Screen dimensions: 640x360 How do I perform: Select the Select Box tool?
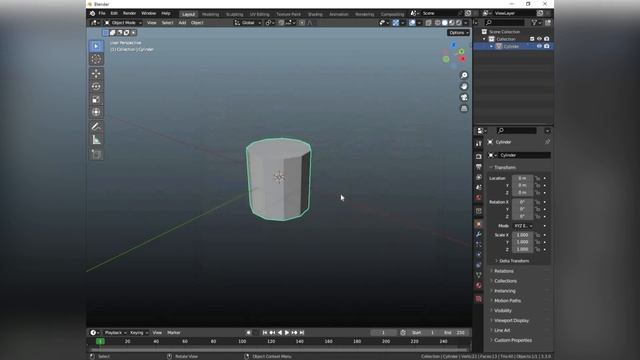click(x=96, y=46)
